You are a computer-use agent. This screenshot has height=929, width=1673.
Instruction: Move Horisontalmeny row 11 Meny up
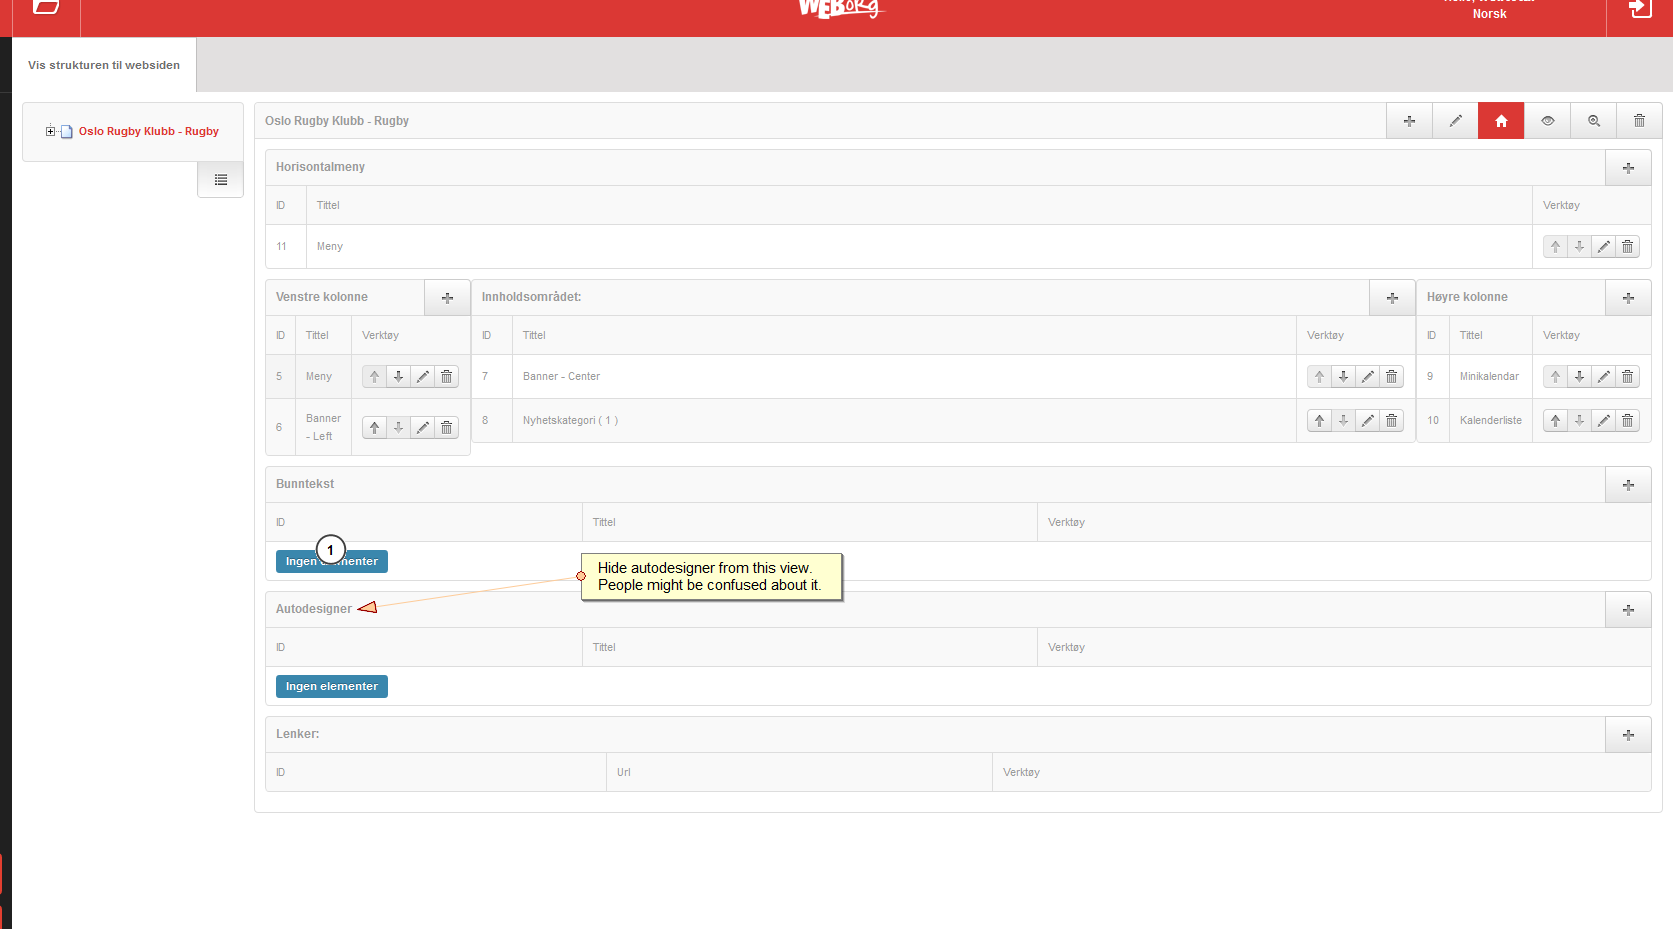click(x=1555, y=246)
